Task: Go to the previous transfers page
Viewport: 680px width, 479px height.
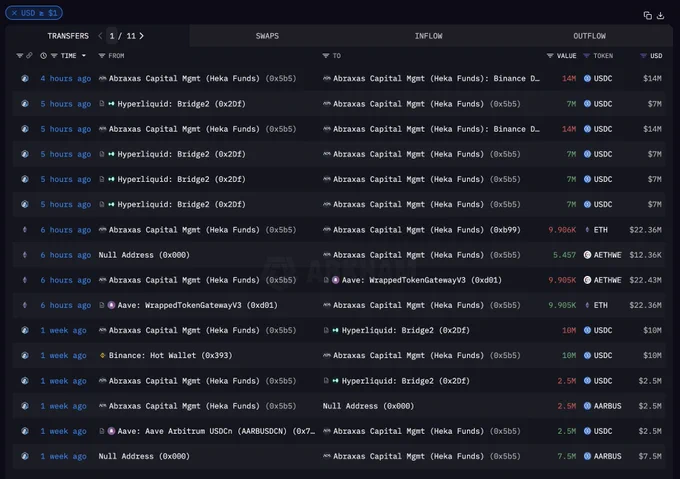Action: pos(100,36)
